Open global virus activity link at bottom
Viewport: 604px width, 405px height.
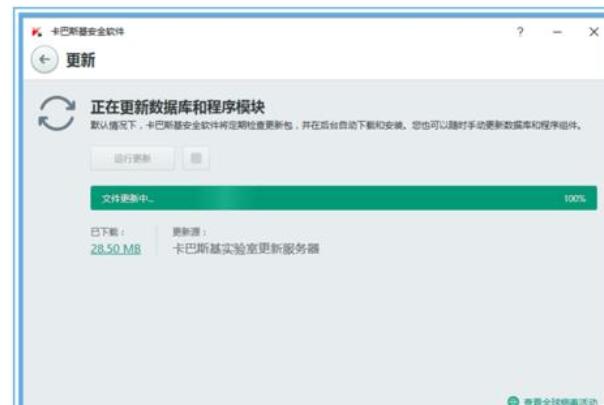(x=560, y=401)
